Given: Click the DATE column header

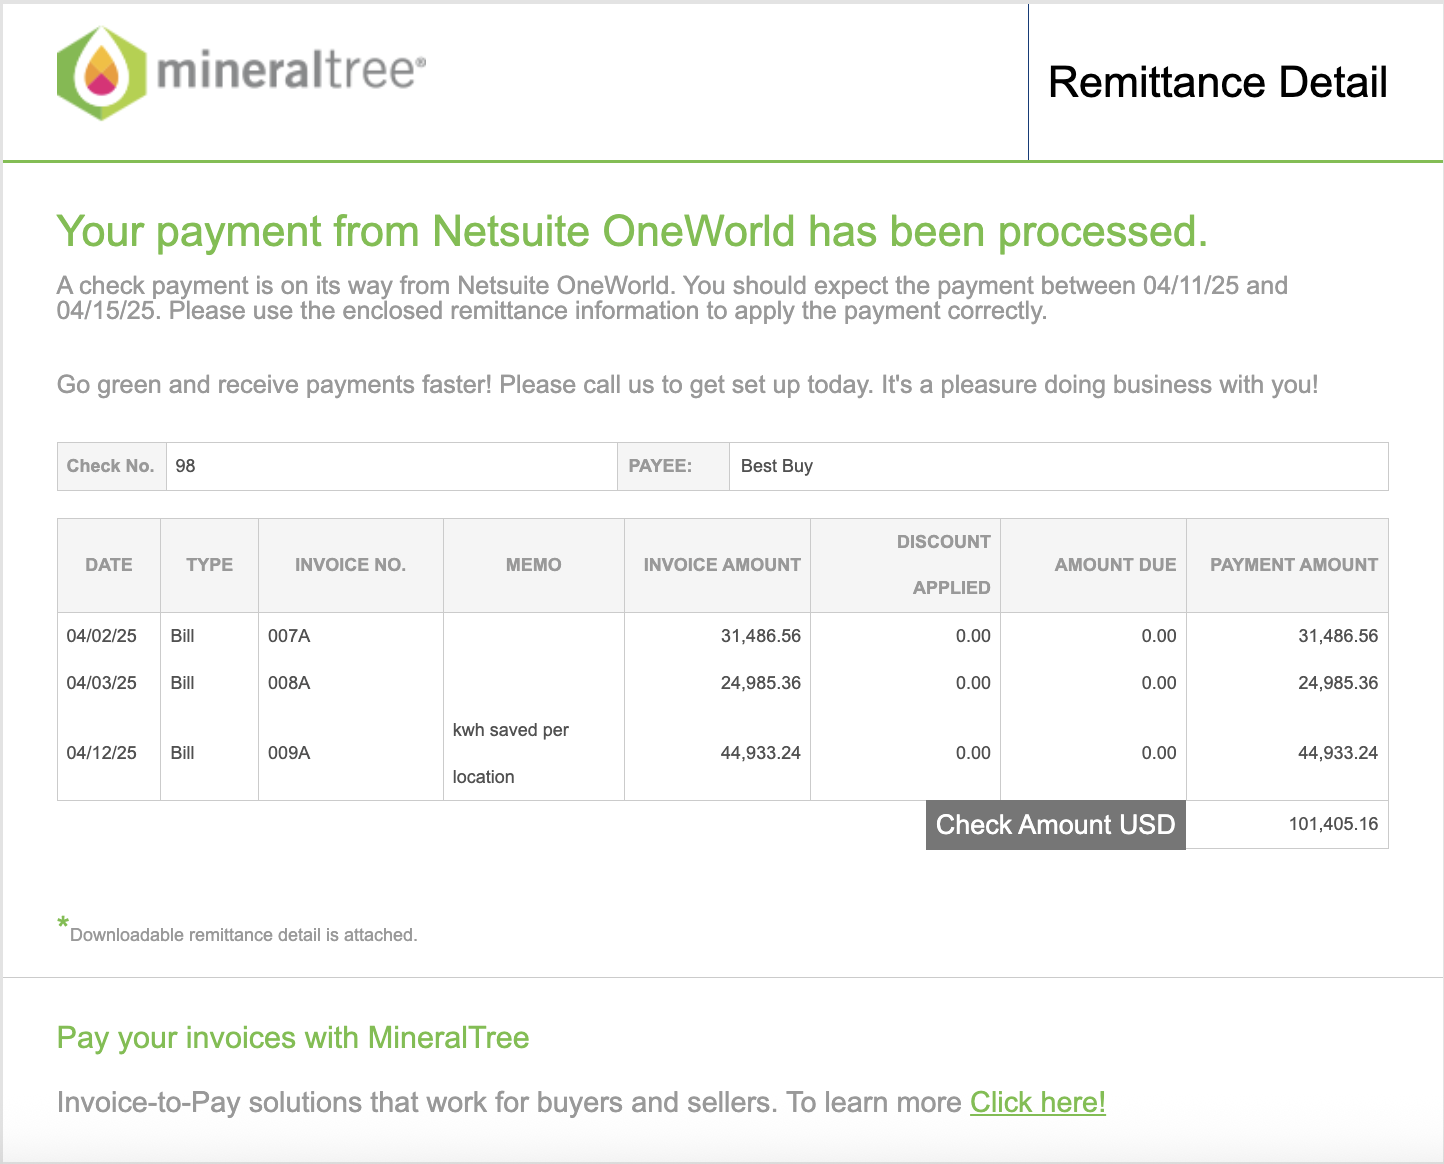Looking at the screenshot, I should (x=109, y=565).
